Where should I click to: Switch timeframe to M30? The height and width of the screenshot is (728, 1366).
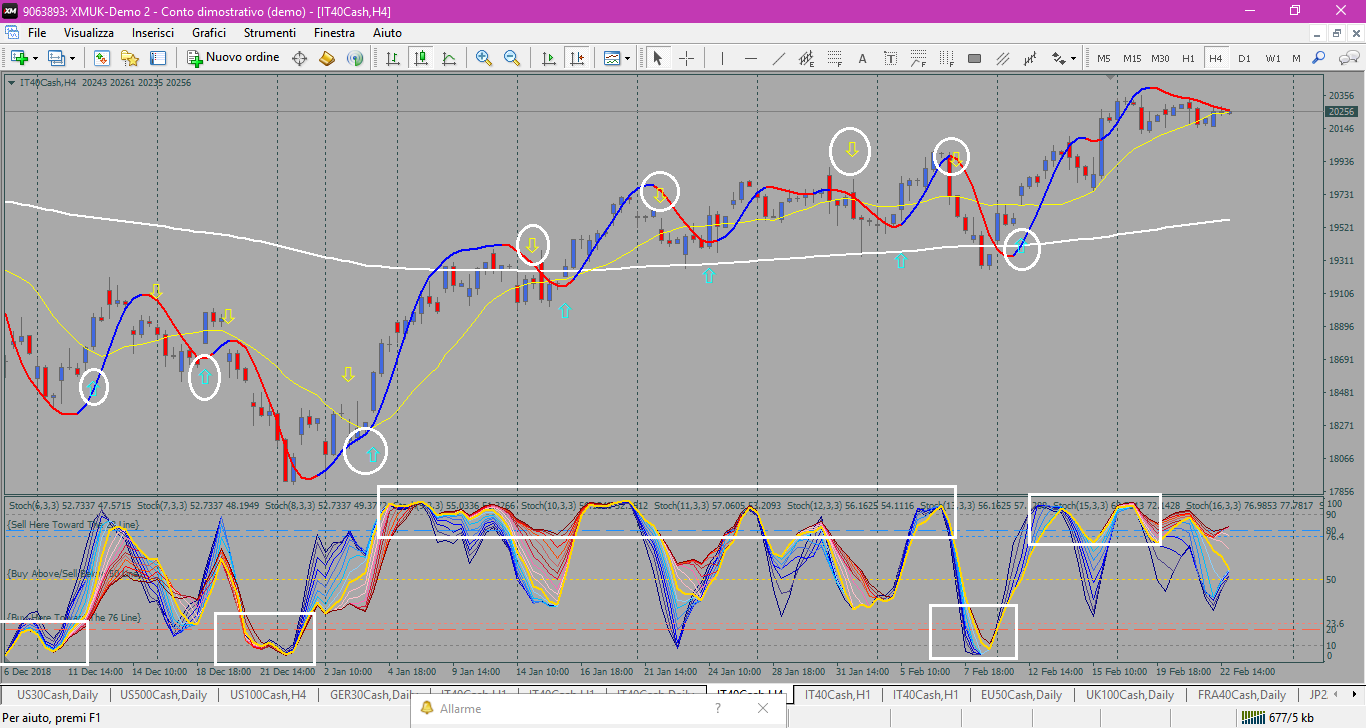pyautogui.click(x=1160, y=58)
